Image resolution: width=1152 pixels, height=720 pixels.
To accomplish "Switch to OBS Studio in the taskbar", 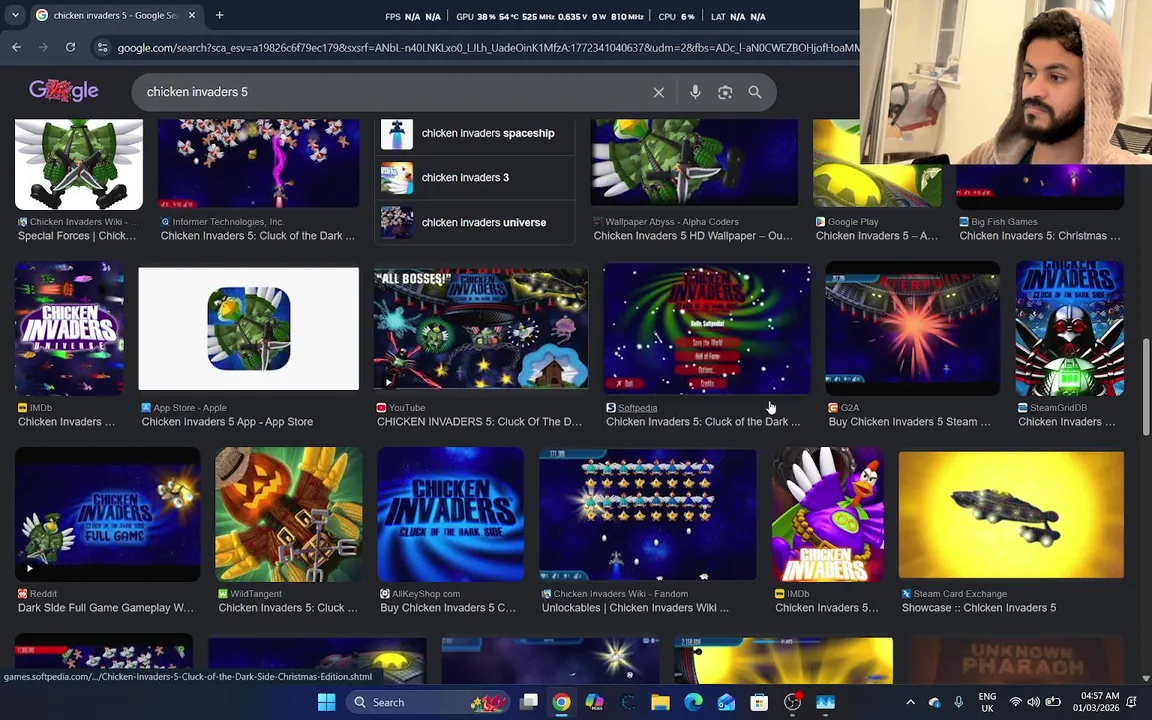I will tap(792, 702).
